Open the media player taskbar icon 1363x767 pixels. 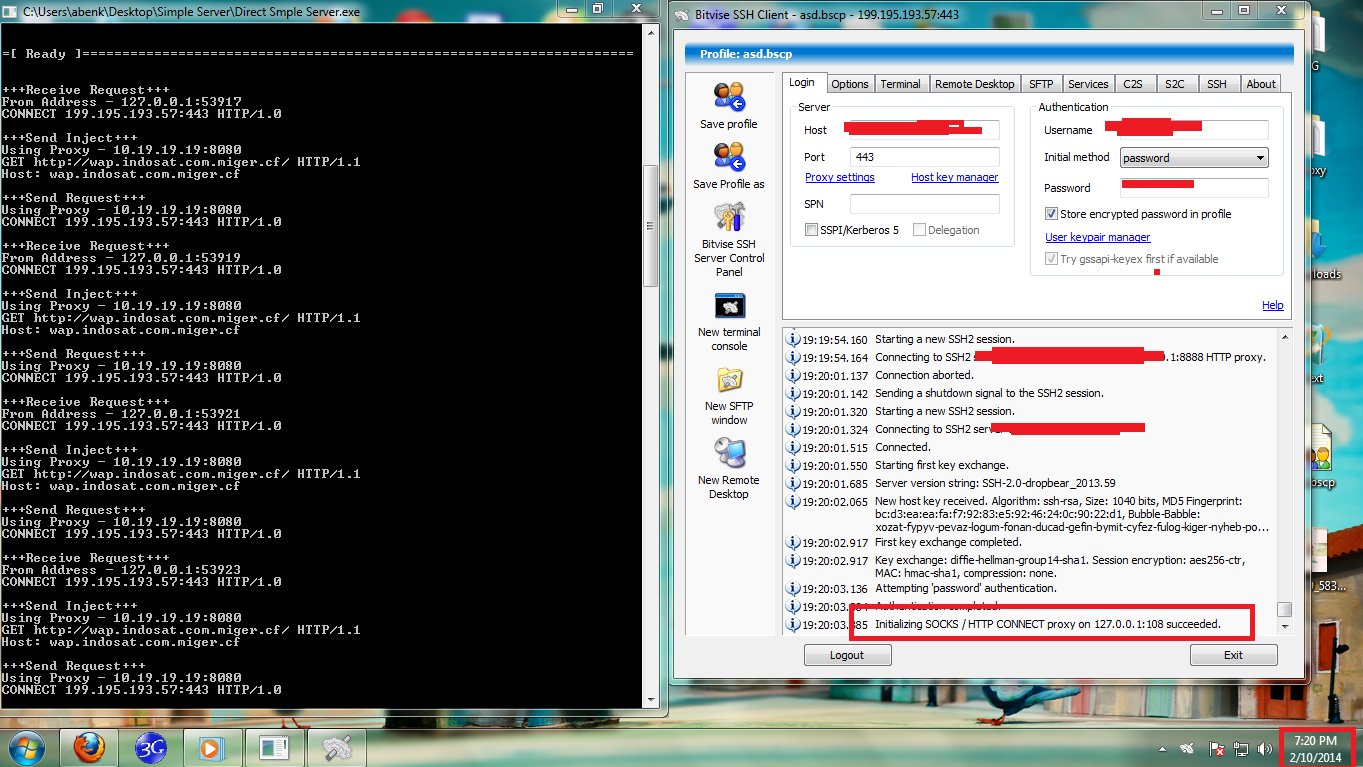pyautogui.click(x=211, y=747)
